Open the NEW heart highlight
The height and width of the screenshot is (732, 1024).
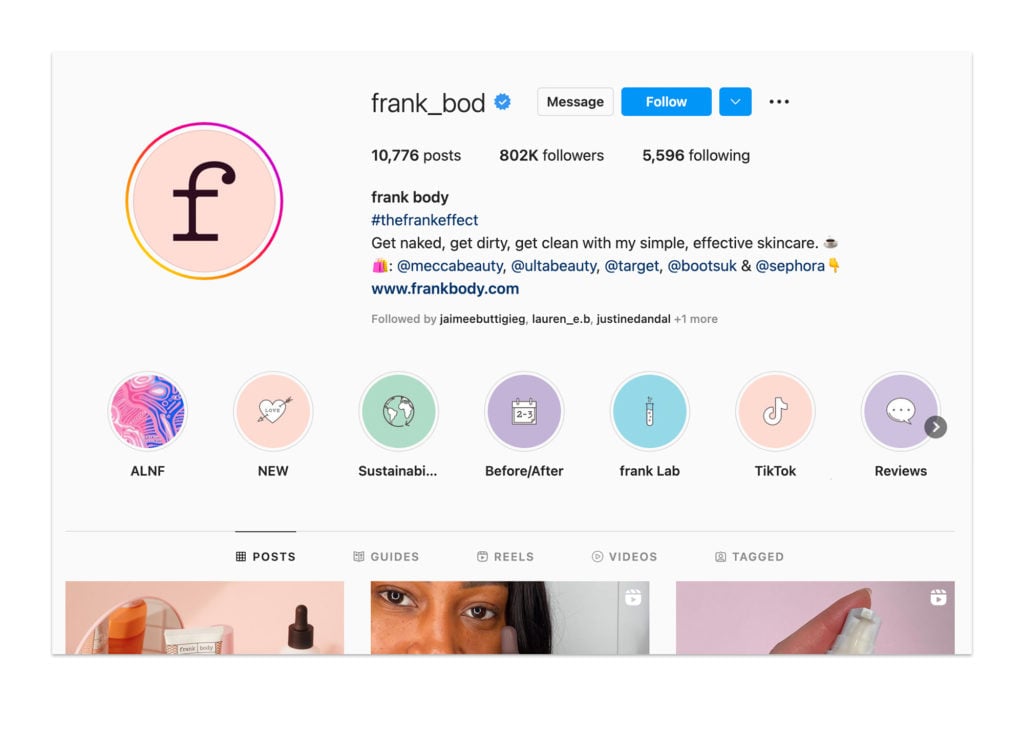[x=273, y=411]
